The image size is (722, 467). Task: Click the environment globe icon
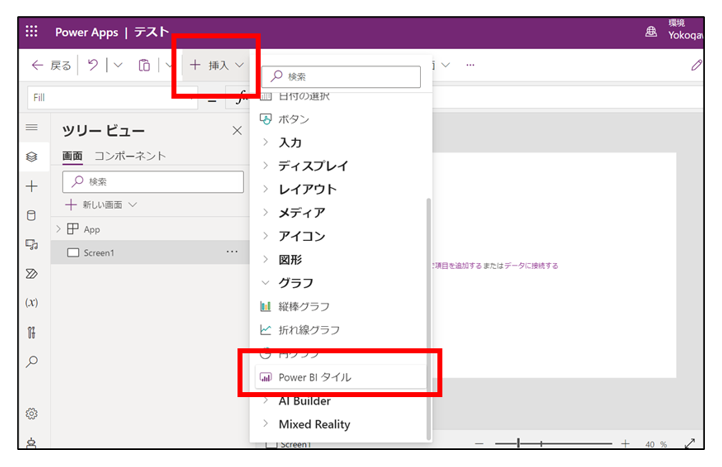pos(651,31)
